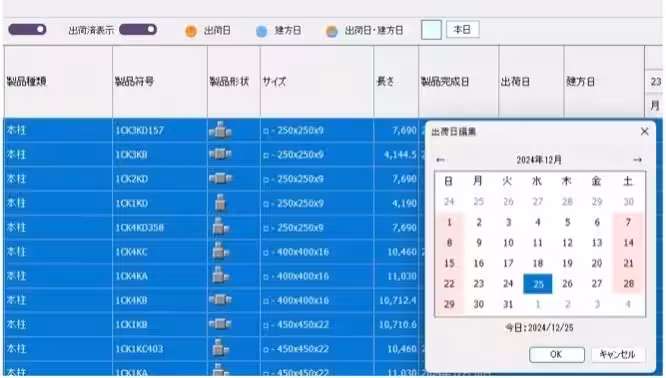Pick Saturday 21 in the calendar

pyautogui.click(x=628, y=263)
